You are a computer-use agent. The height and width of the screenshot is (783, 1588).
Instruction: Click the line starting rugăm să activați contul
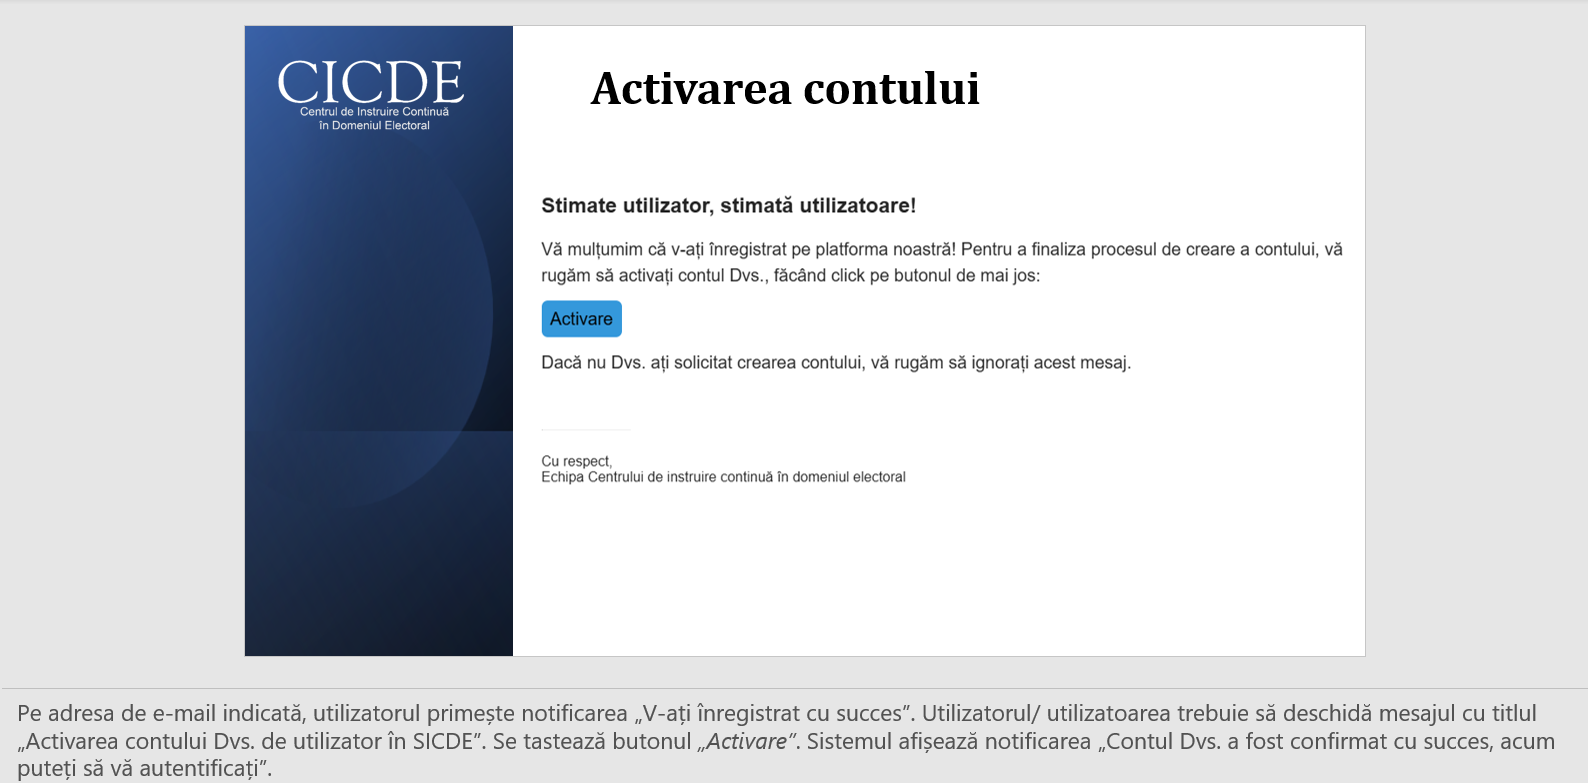[x=790, y=276]
